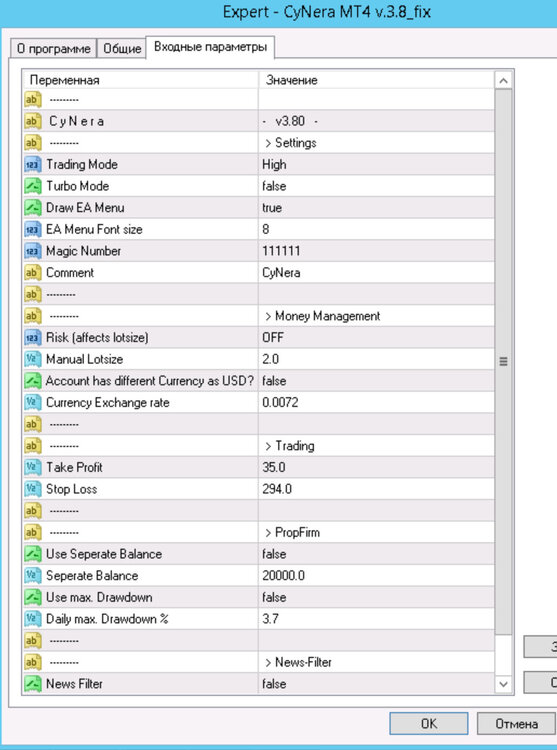
Task: Click the icon beside Stop Loss
Action: coord(33,489)
